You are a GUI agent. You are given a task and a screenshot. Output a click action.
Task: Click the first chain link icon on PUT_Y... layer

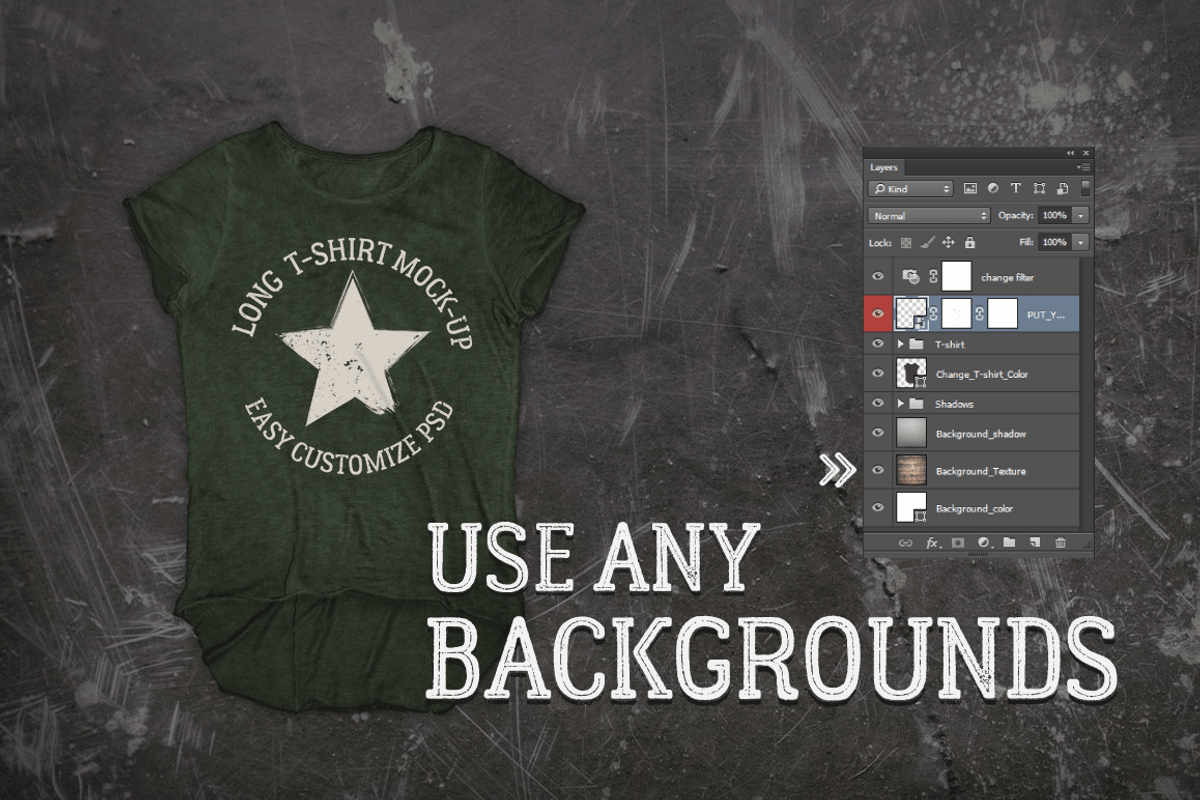click(x=933, y=314)
